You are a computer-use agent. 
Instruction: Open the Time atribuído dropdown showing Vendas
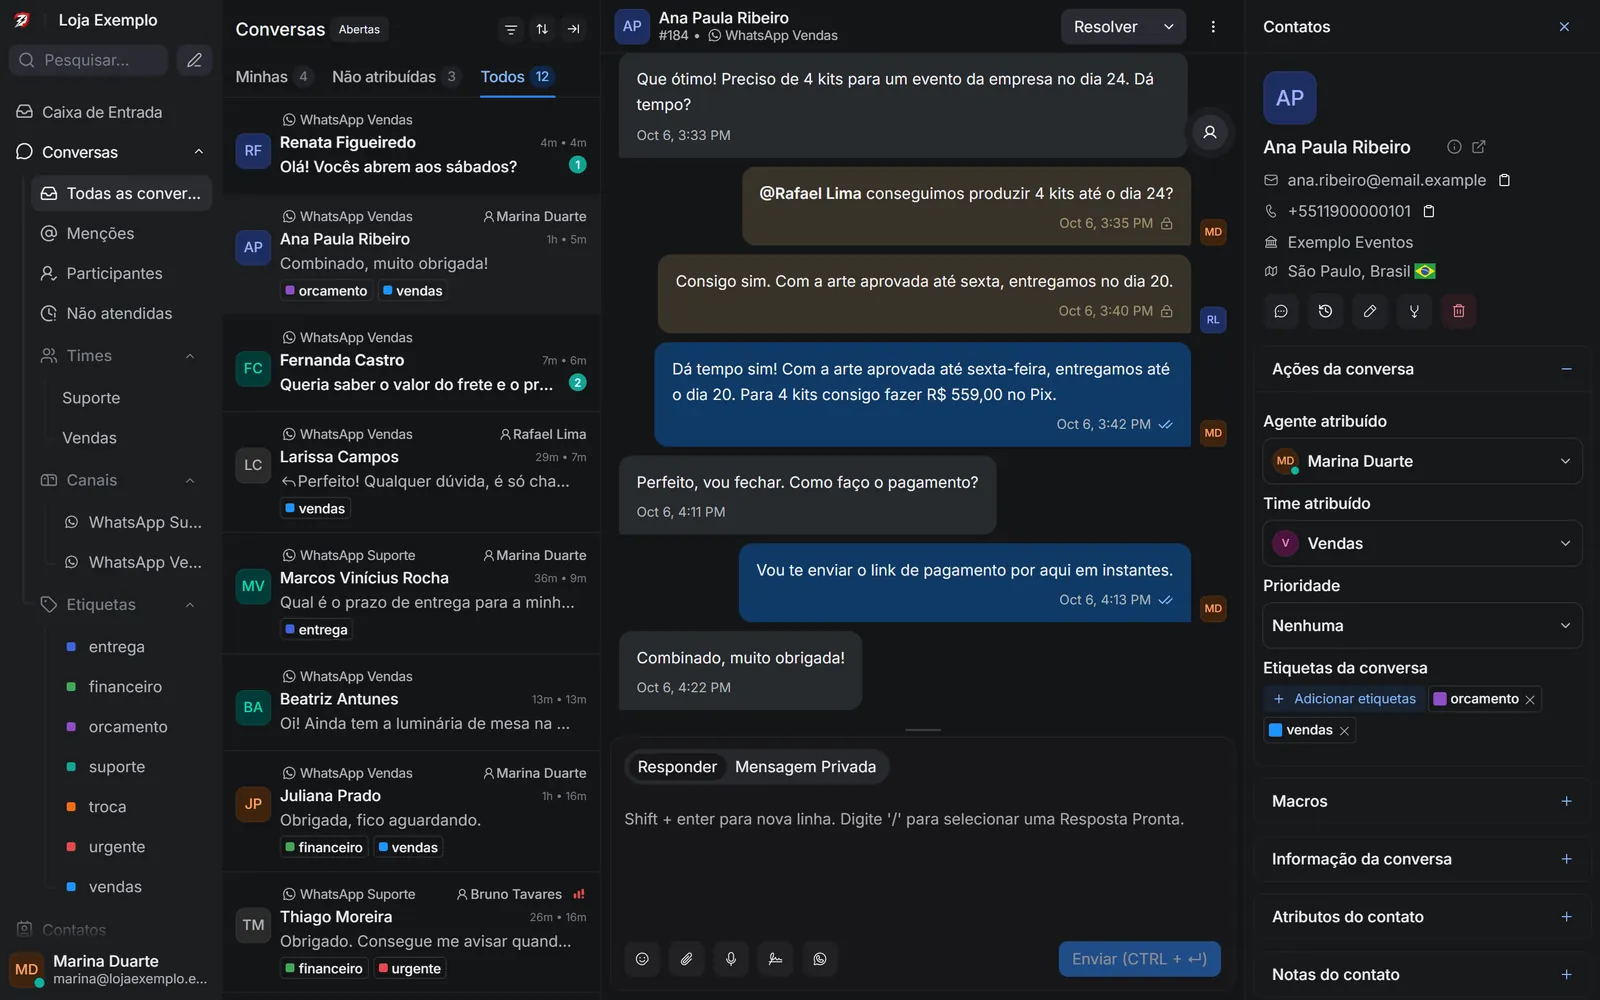(1422, 543)
